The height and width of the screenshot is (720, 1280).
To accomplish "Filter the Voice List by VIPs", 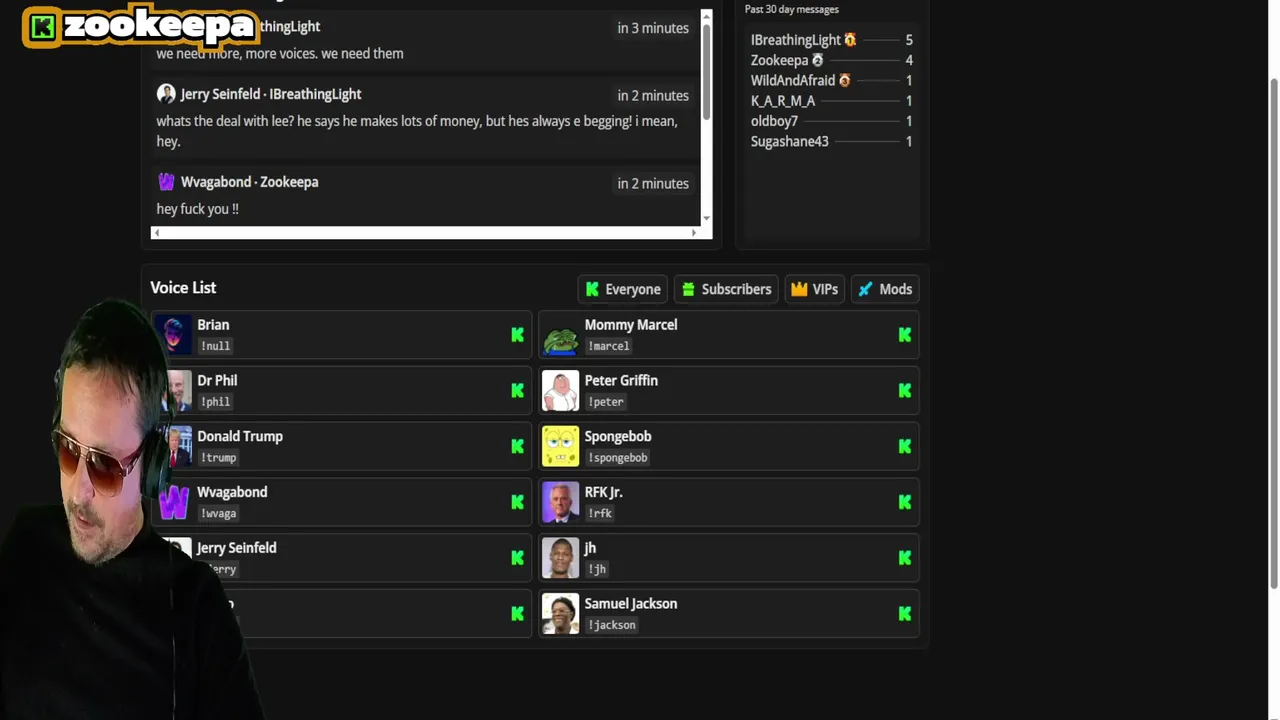I will (x=815, y=289).
